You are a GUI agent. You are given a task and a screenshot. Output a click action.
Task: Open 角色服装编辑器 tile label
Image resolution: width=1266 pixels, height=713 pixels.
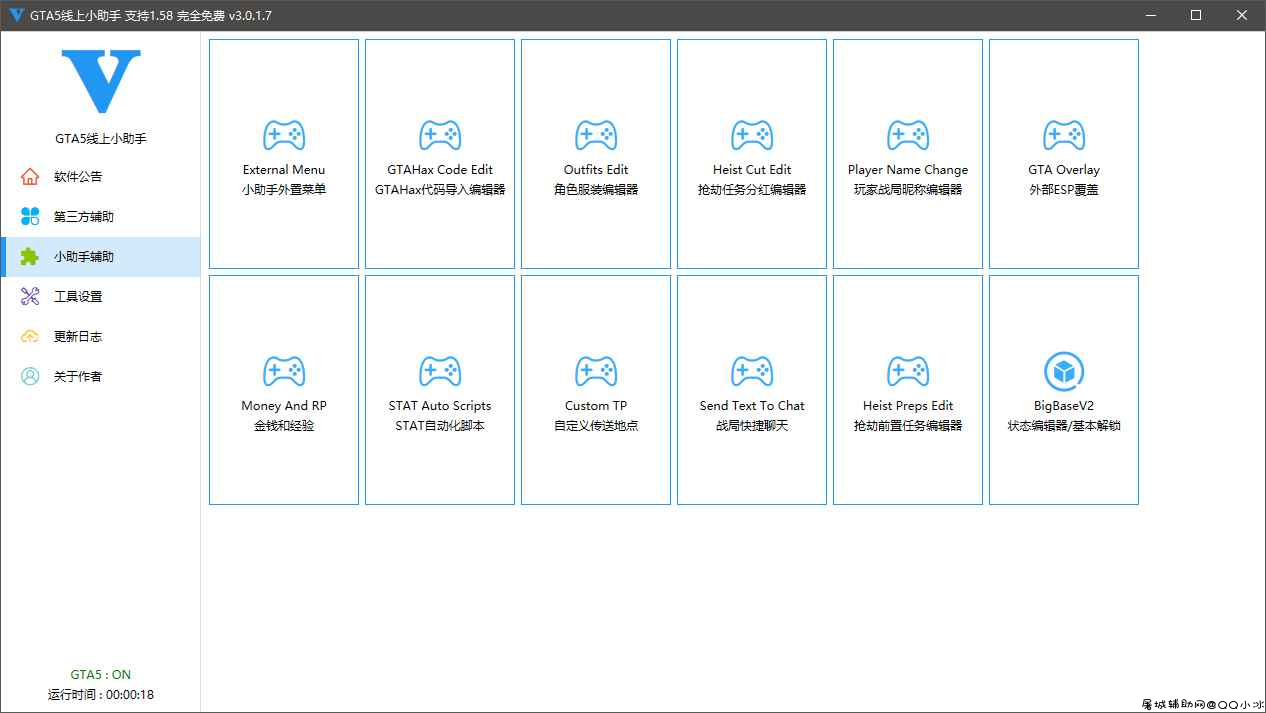596,189
